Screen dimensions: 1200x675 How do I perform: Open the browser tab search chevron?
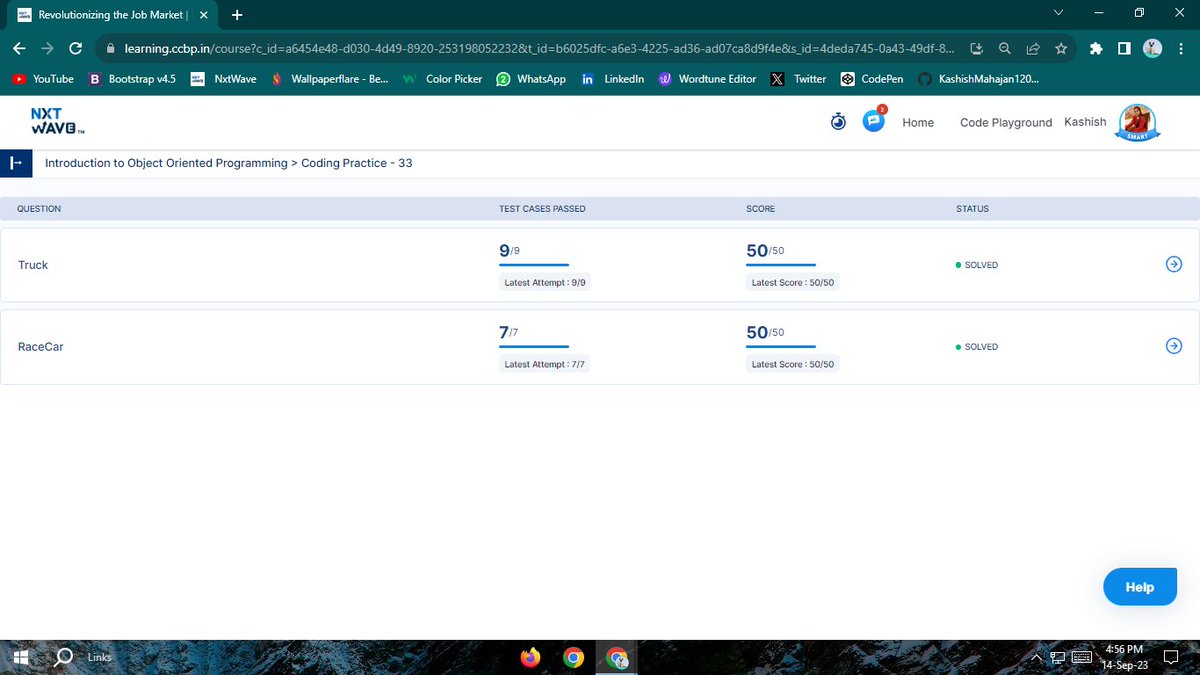coord(1058,14)
